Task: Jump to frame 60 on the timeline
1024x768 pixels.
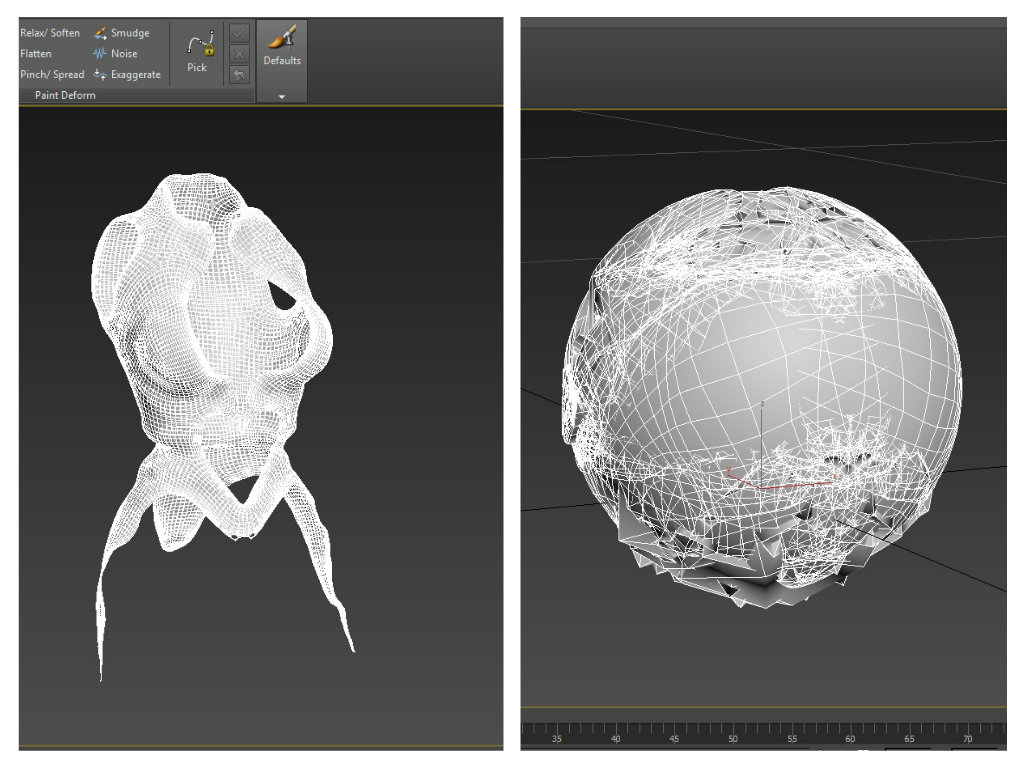Action: pos(850,739)
